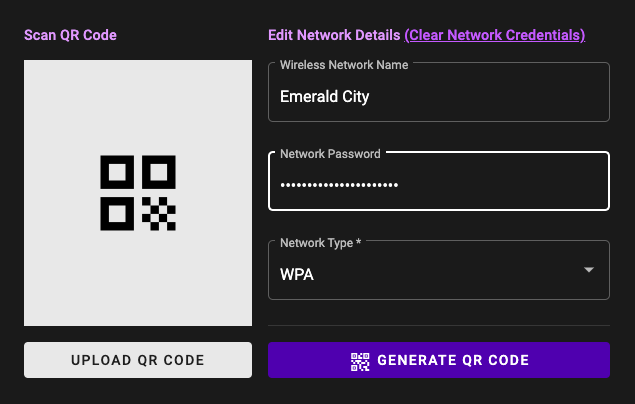Click the Edit Network Details heading
Screen dimensions: 635x404
point(334,35)
